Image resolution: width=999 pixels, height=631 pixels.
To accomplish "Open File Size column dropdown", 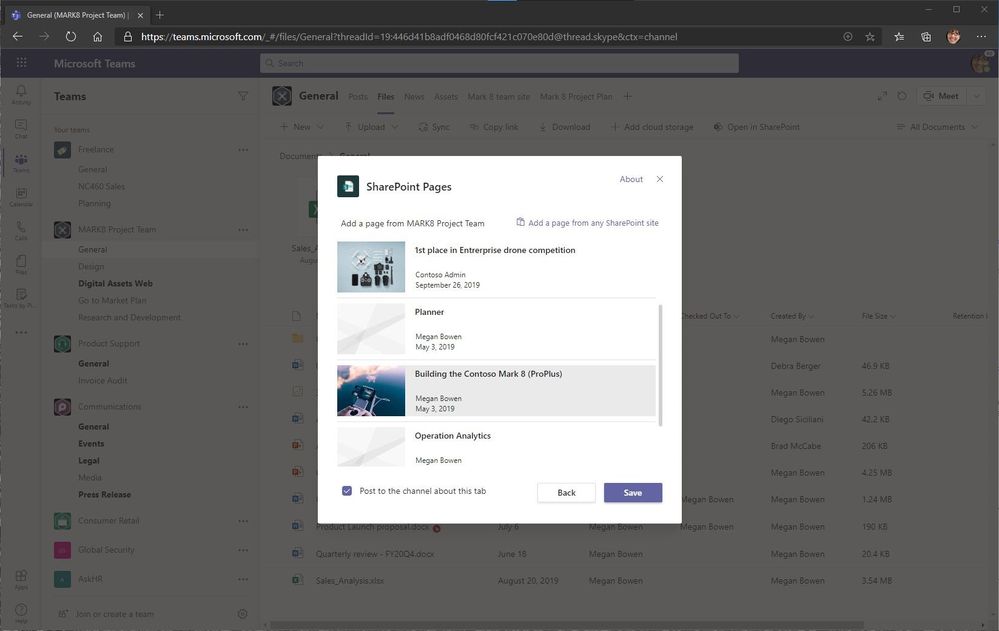I will [x=879, y=316].
